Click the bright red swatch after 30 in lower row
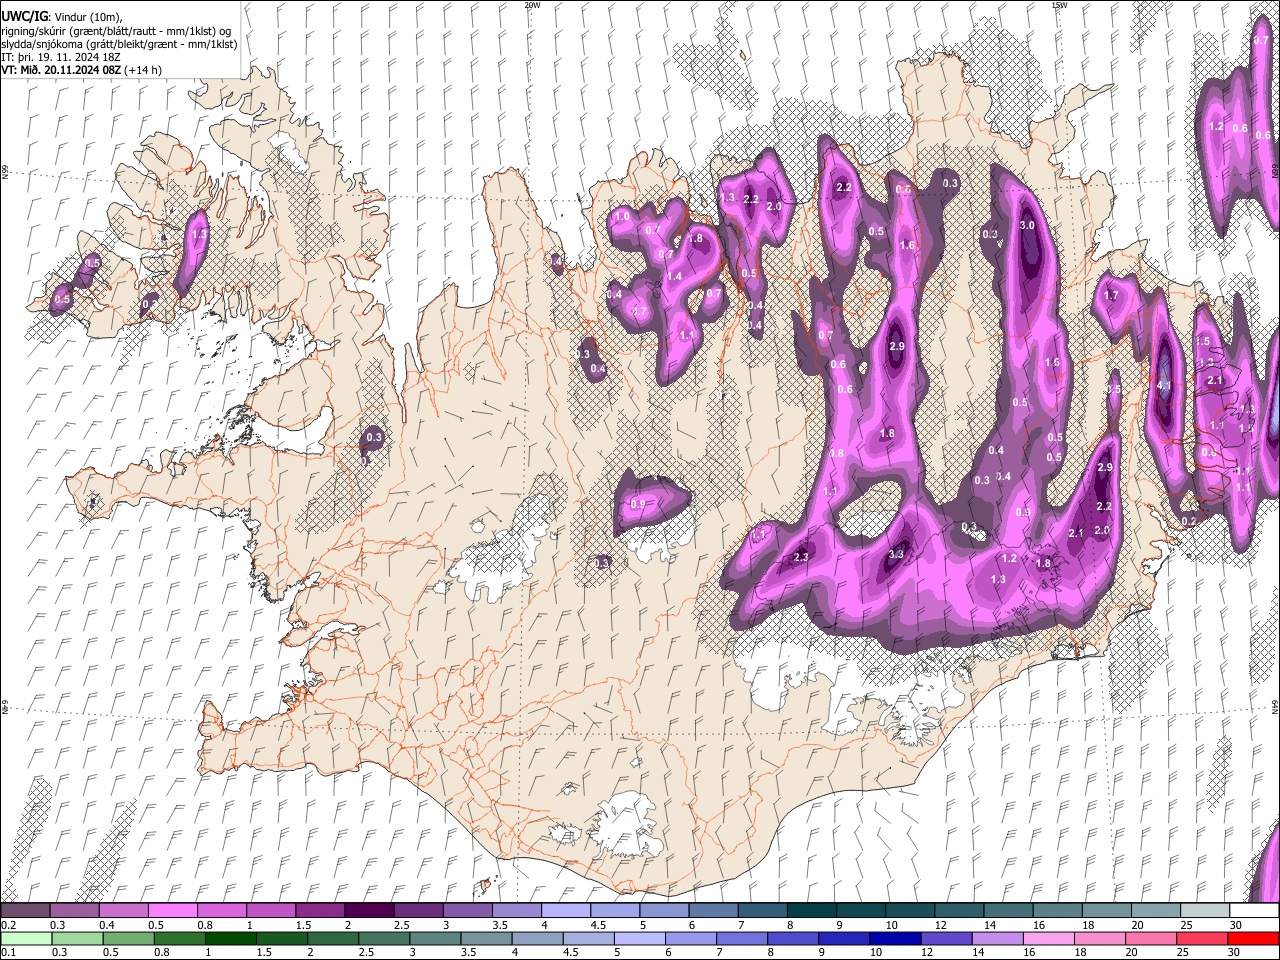 [1254, 938]
